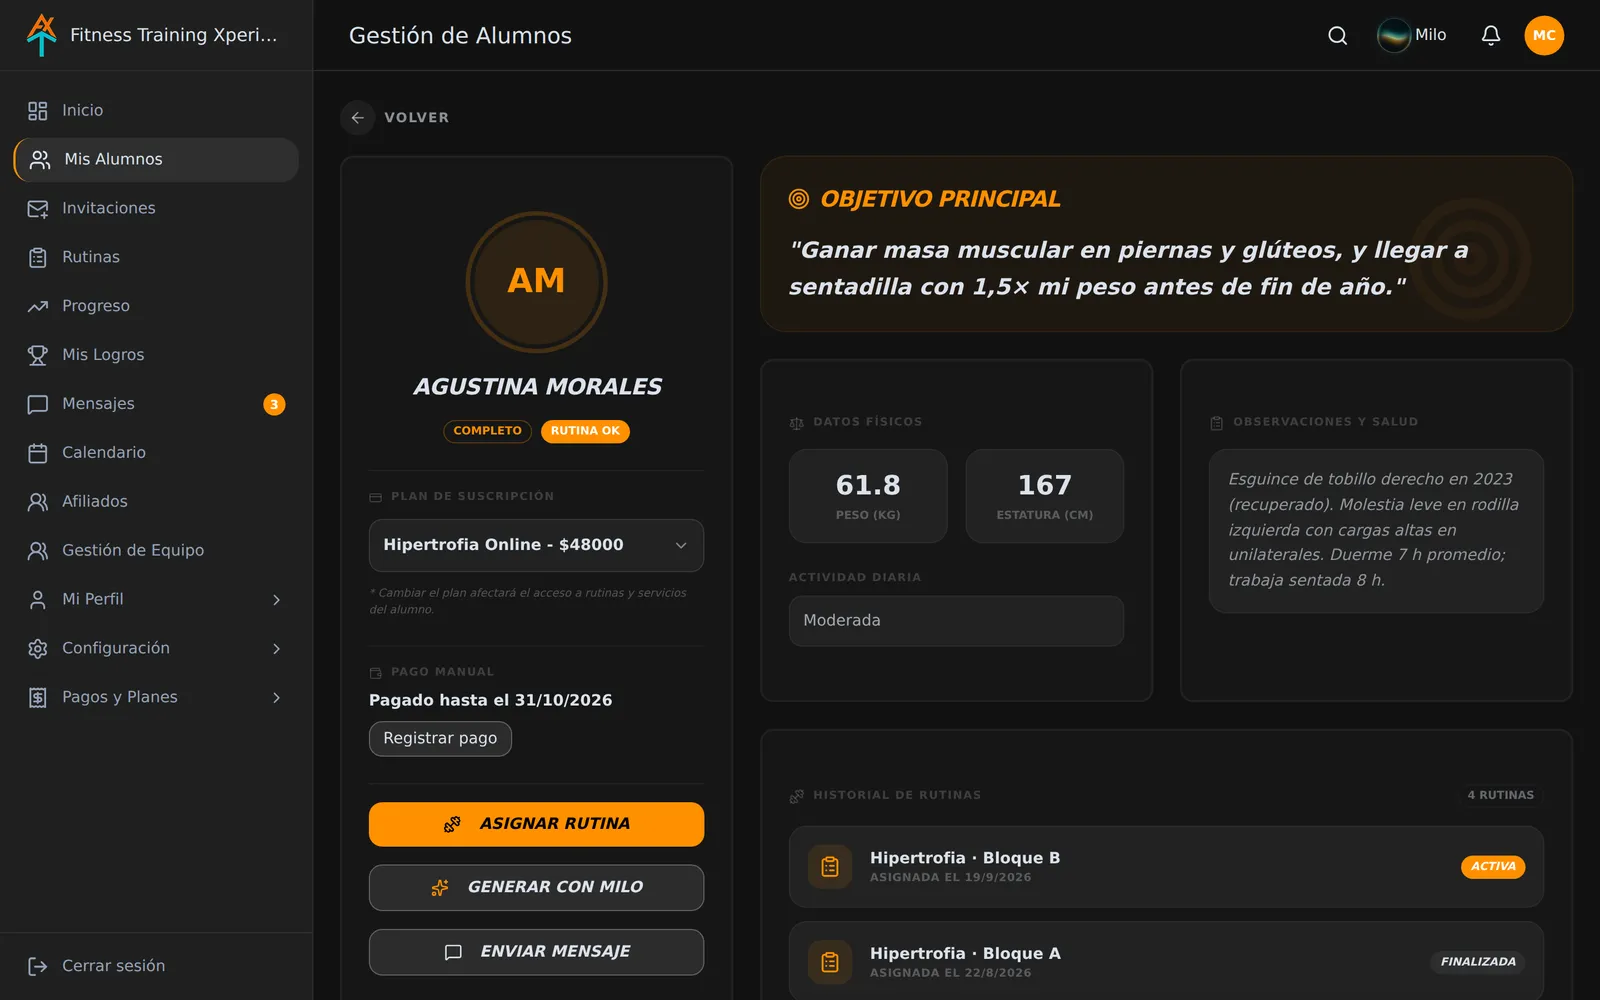Click the Fitness Training Xperience logo

click(x=41, y=35)
